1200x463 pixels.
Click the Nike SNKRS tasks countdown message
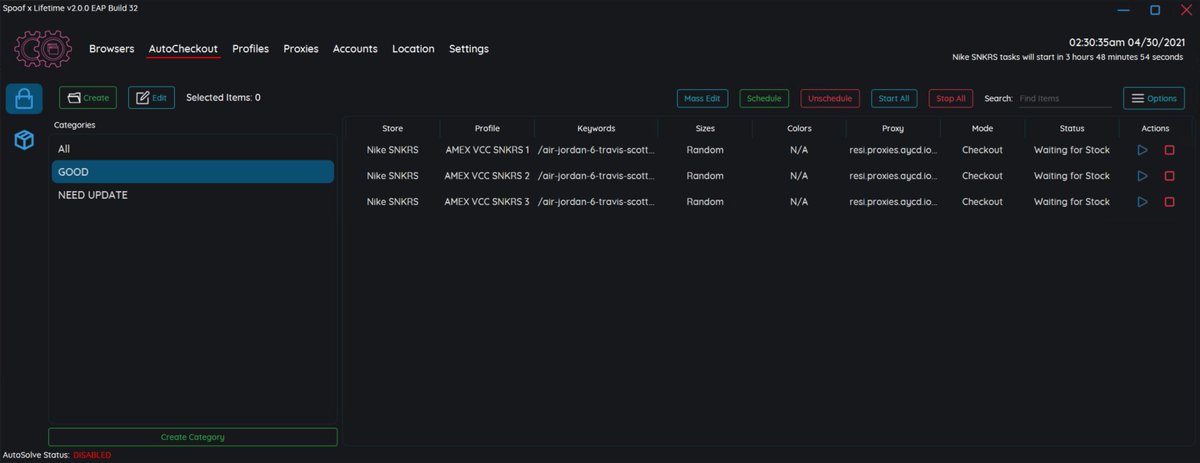[x=1068, y=58]
